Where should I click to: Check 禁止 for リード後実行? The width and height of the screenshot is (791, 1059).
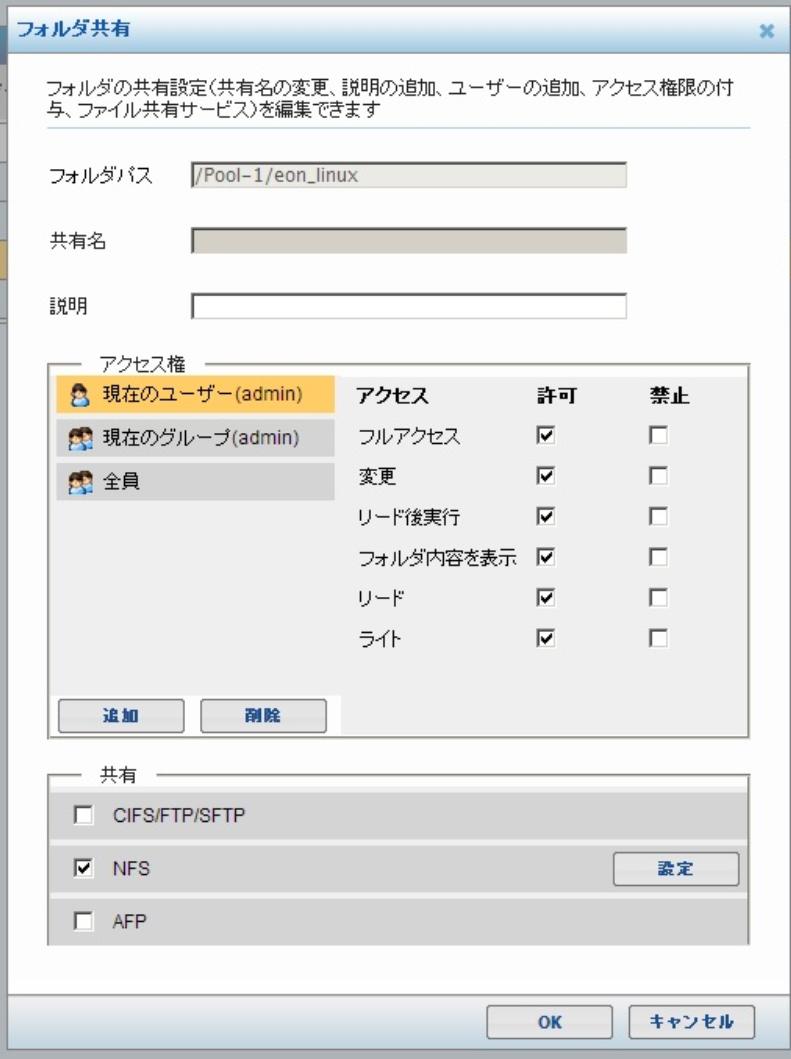pos(659,517)
